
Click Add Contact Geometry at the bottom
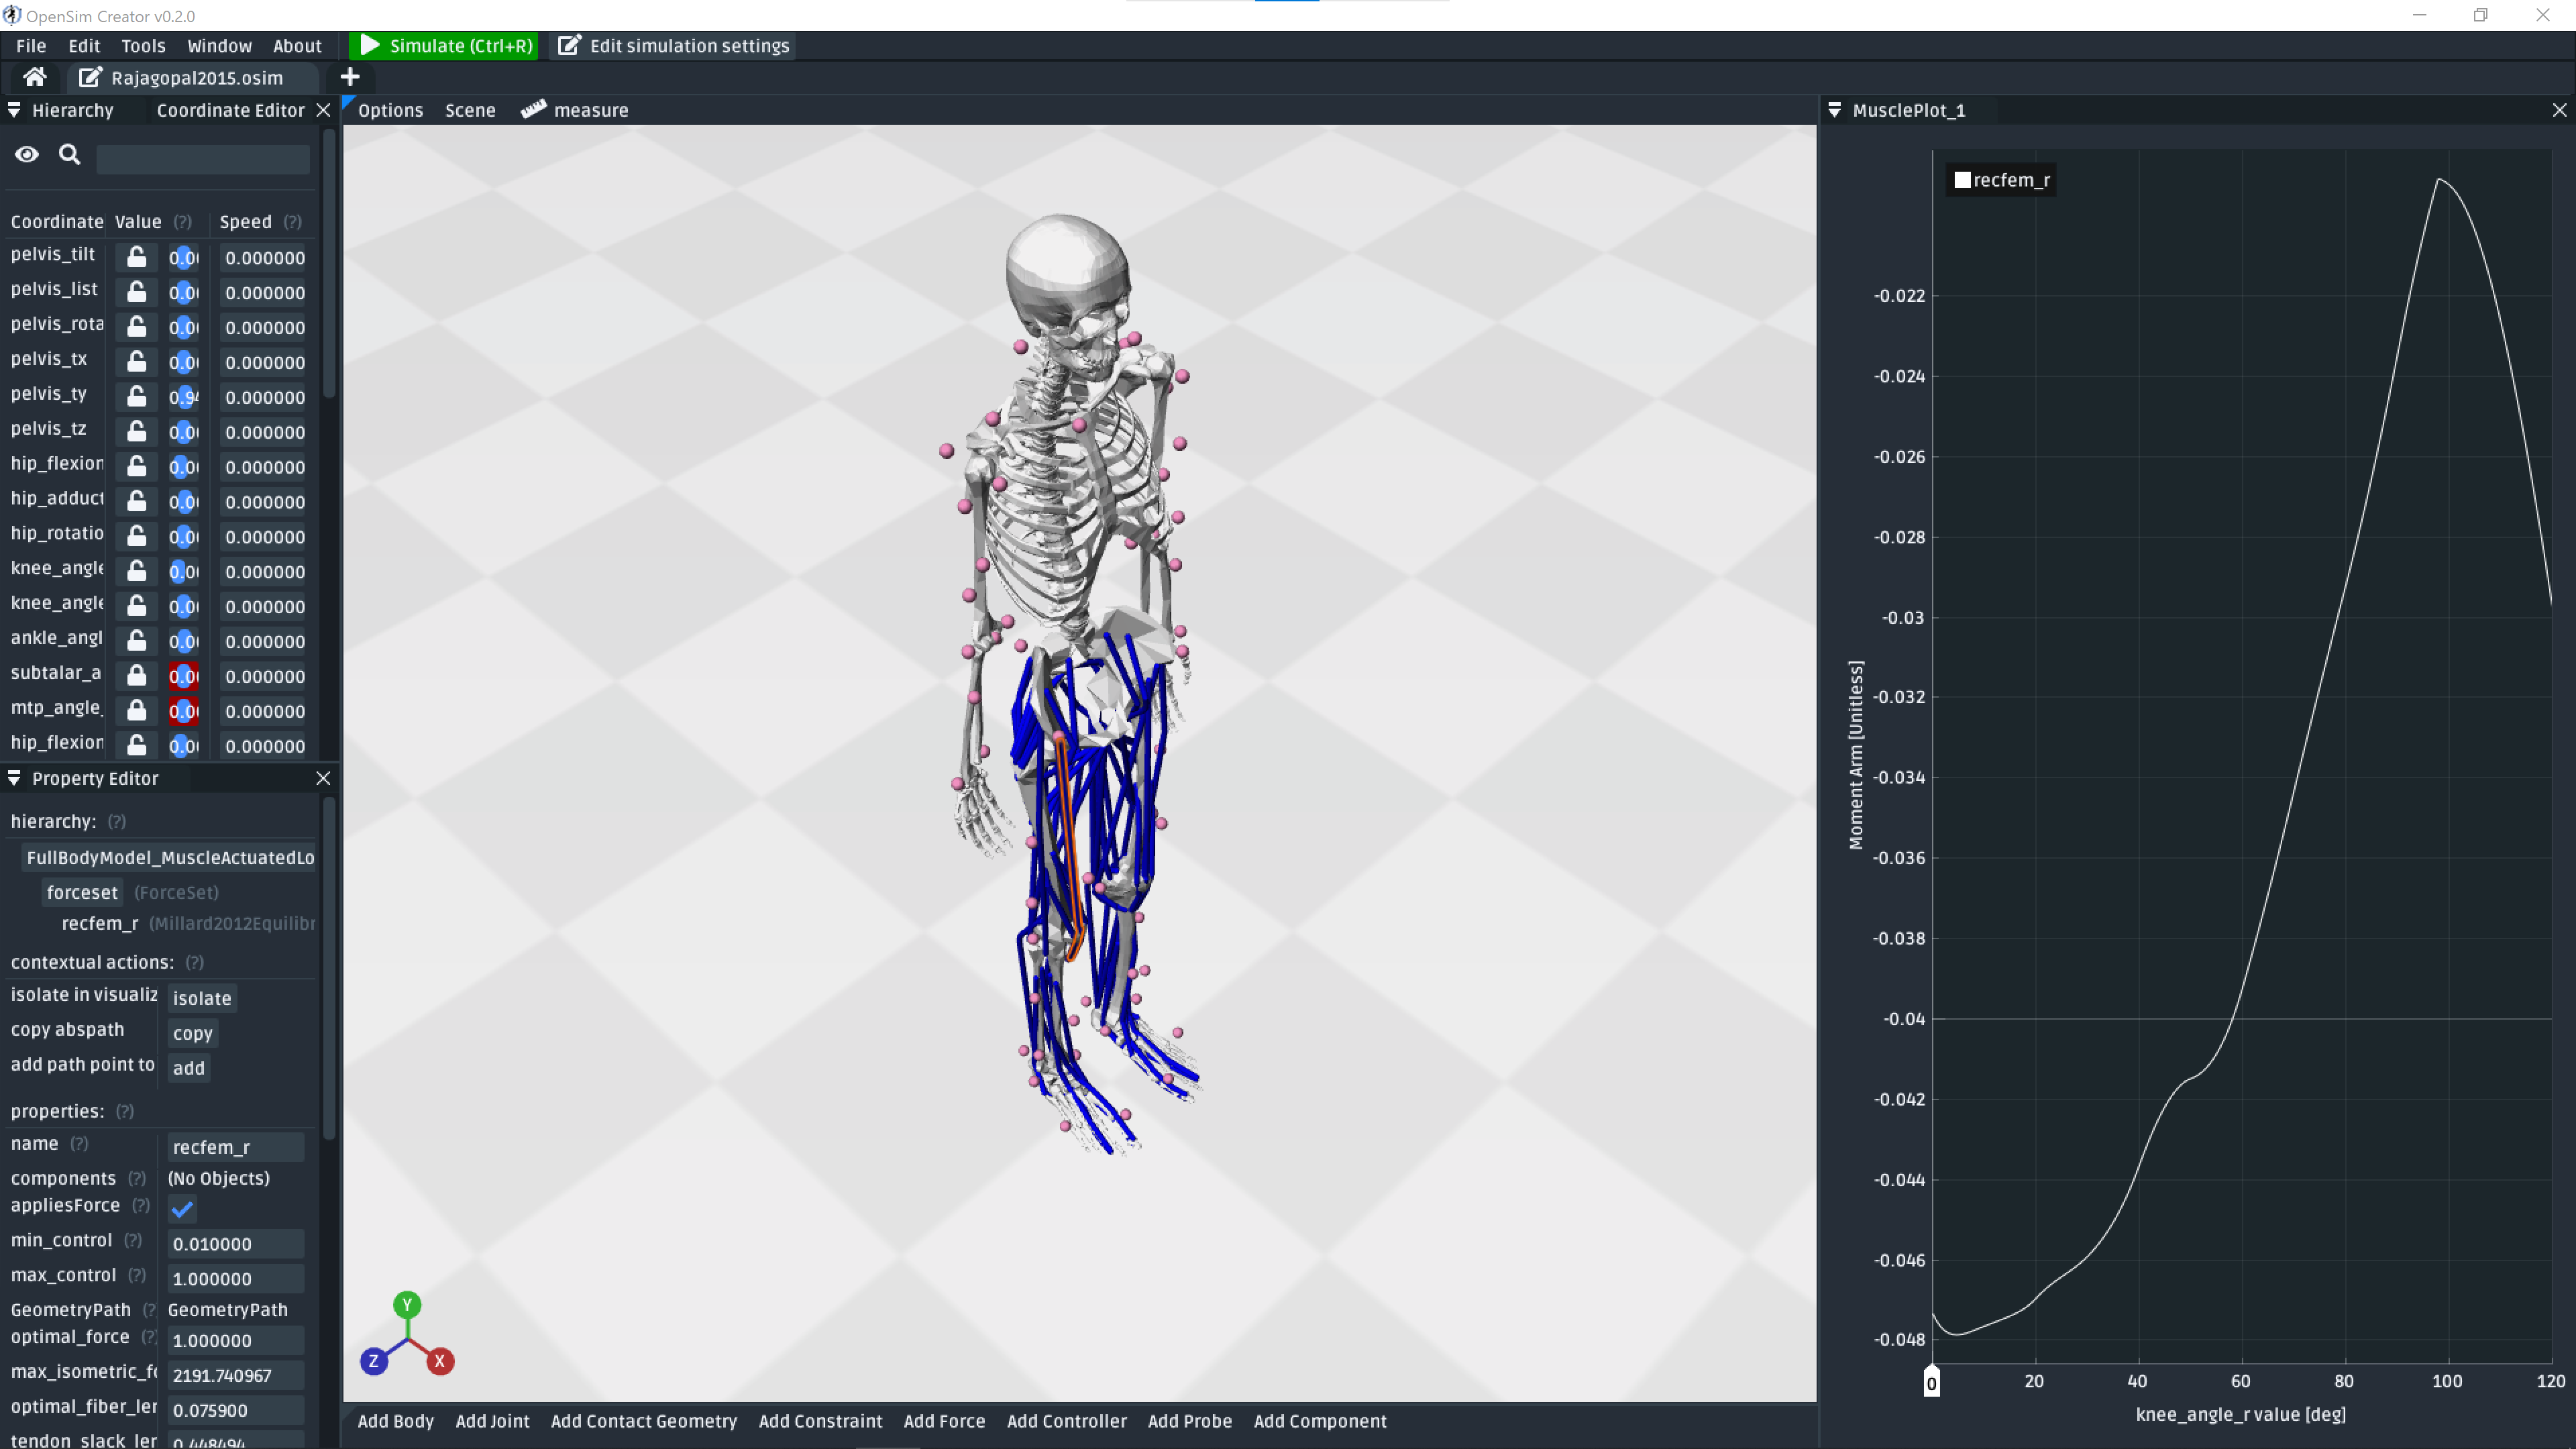[x=643, y=1420]
